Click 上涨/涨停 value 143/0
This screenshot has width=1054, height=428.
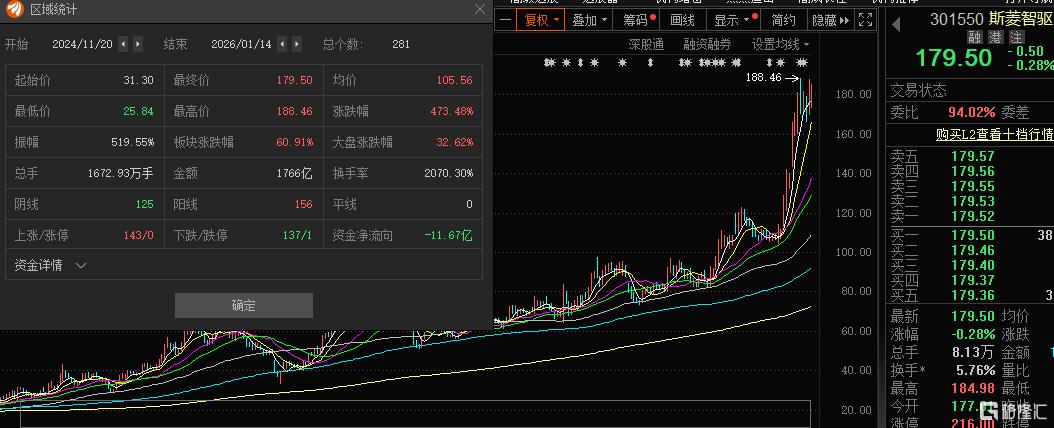(138, 236)
